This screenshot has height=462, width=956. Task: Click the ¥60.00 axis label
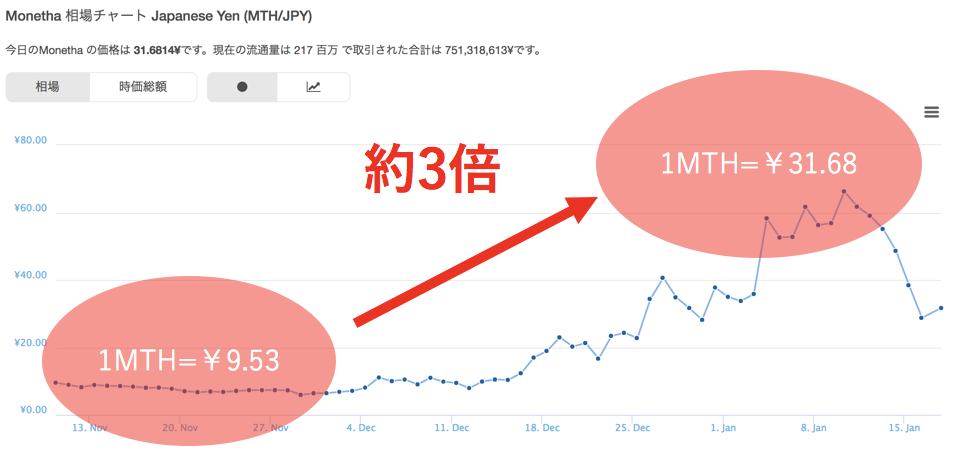(30, 208)
